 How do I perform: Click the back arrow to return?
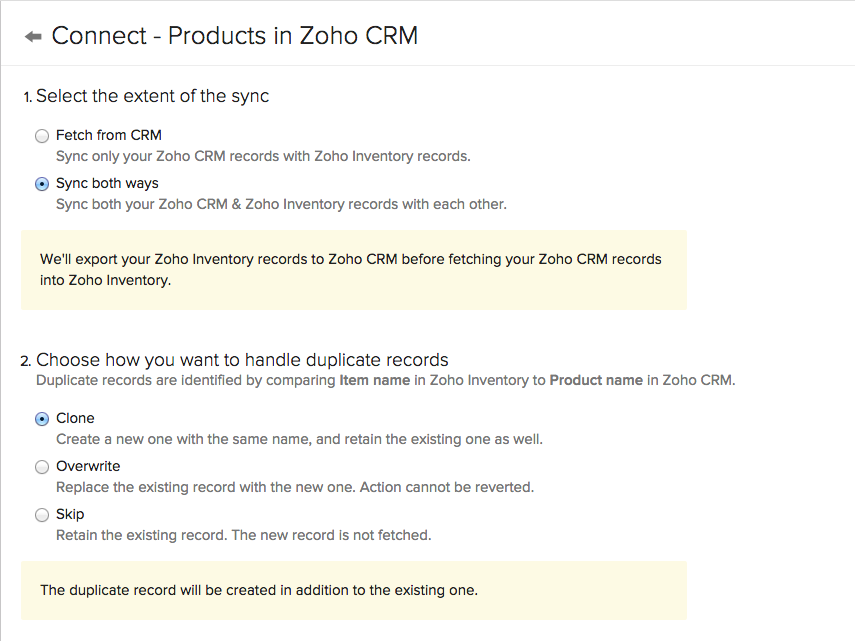pyautogui.click(x=32, y=35)
